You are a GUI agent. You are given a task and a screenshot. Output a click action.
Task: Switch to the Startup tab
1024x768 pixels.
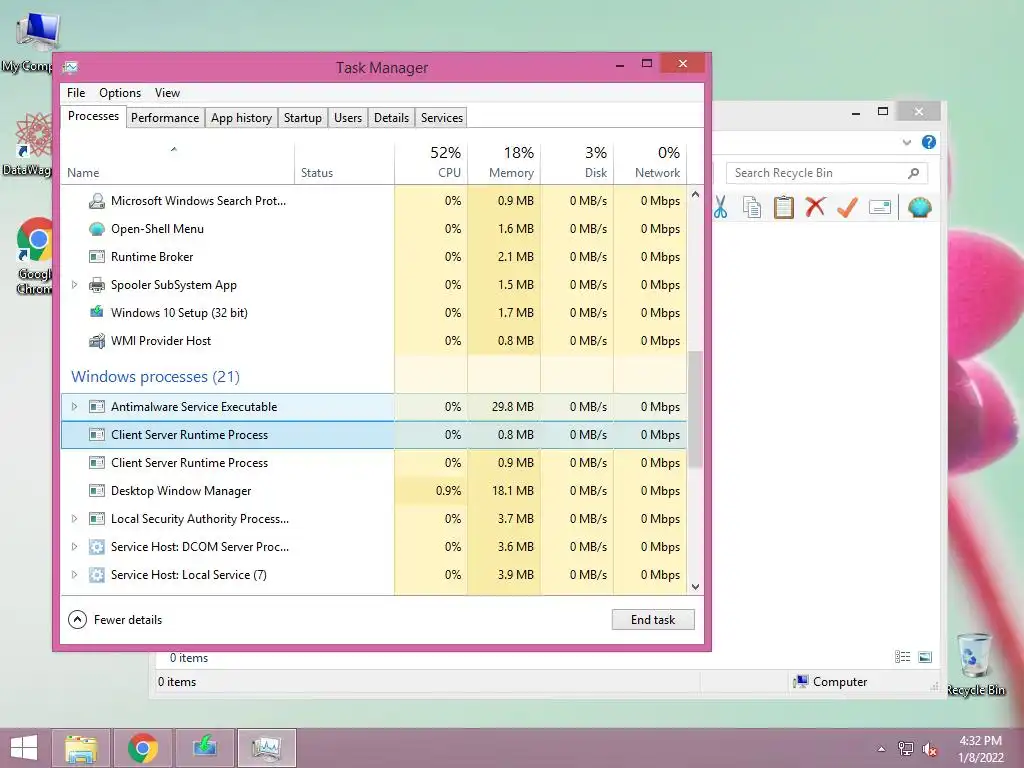pos(302,118)
